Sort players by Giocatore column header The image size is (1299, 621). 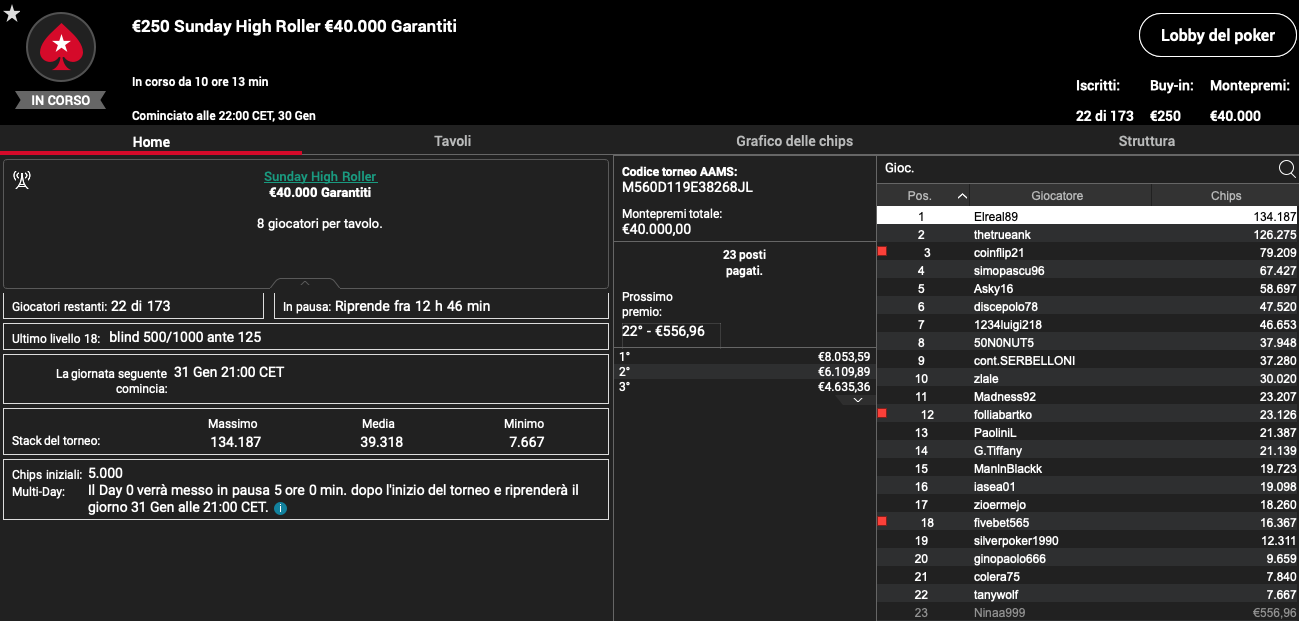coord(1057,196)
